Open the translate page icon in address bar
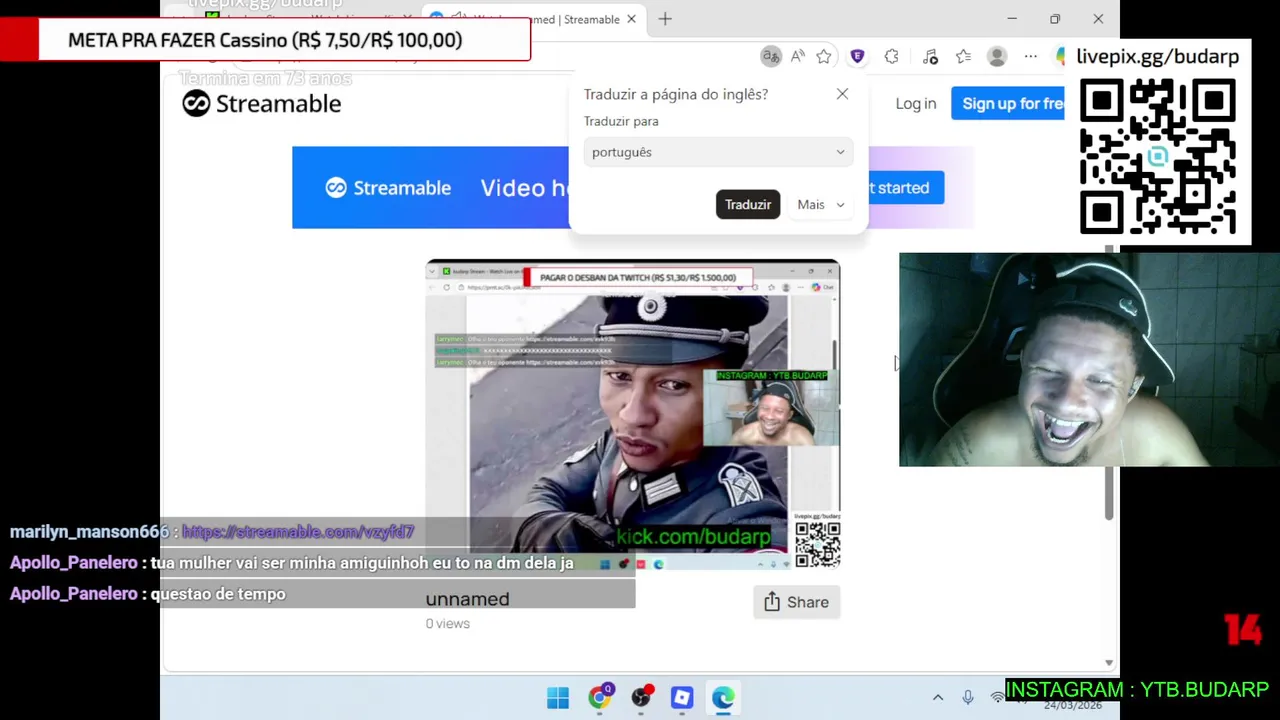 pyautogui.click(x=770, y=57)
